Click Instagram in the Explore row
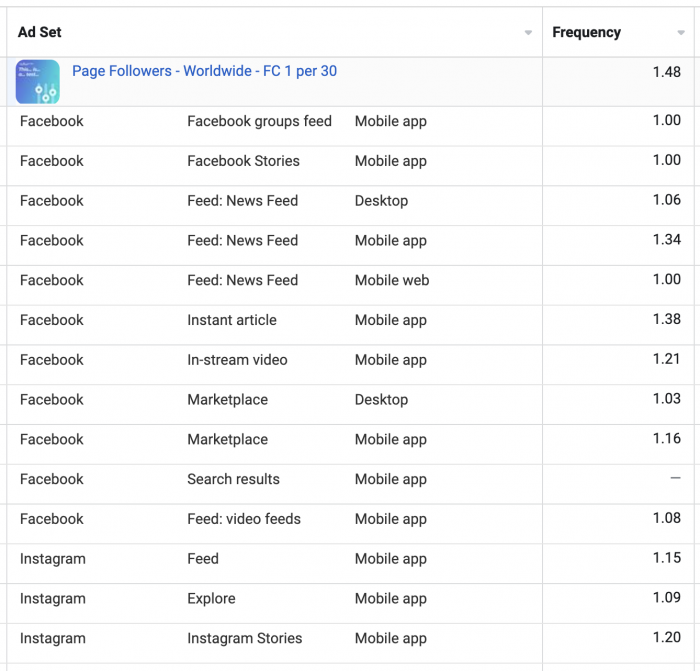Viewport: 700px width, 671px height. (x=53, y=599)
